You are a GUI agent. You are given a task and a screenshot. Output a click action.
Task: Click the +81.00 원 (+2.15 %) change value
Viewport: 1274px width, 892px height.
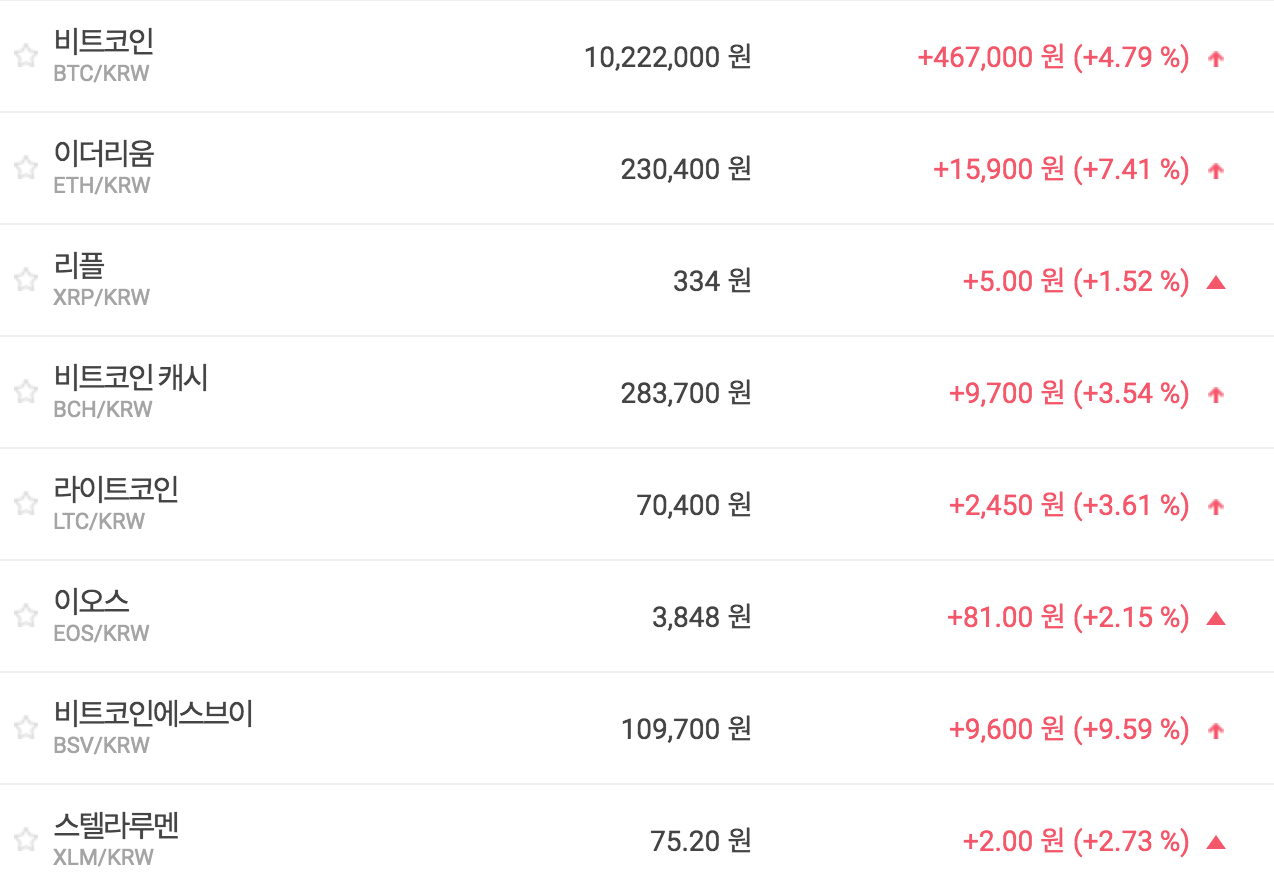(1067, 618)
